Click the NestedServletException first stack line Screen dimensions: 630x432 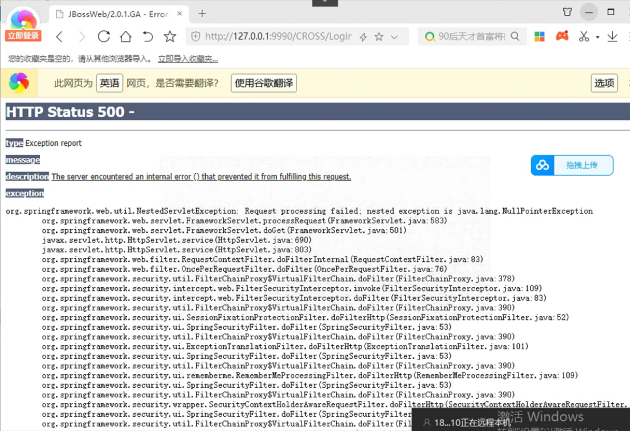[299, 211]
